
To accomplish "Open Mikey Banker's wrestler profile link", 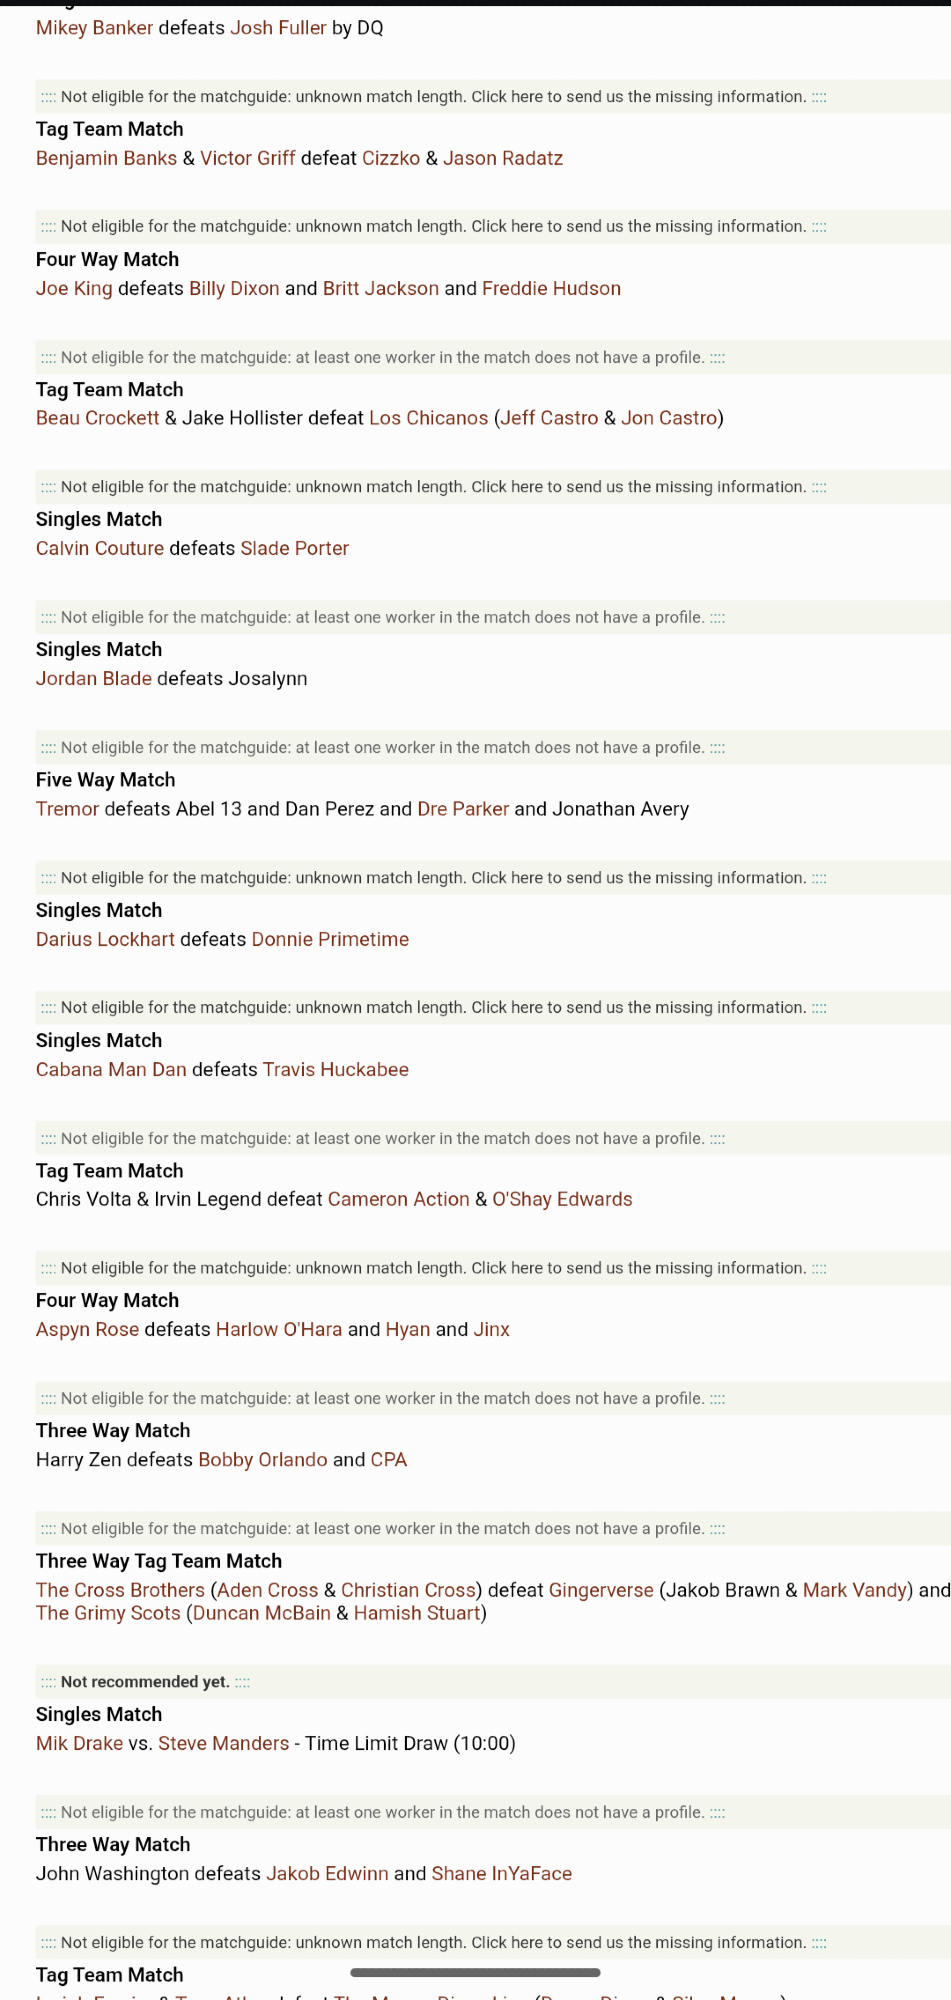I will pyautogui.click(x=94, y=28).
